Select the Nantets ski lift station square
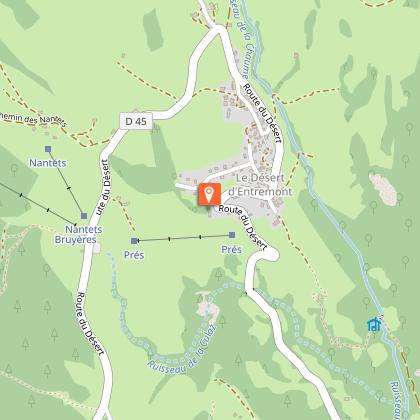 tap(48, 149)
